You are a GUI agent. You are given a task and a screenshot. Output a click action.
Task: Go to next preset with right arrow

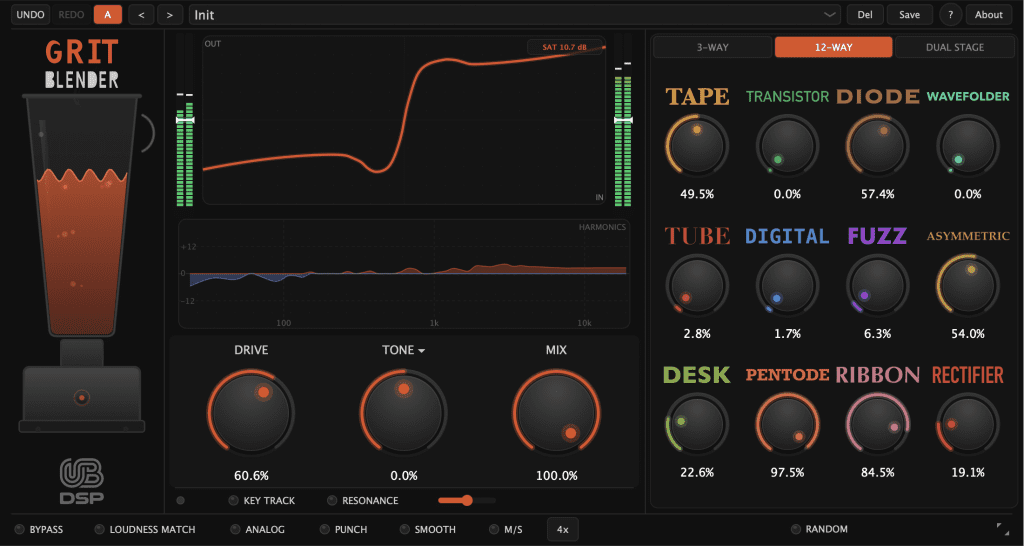pos(170,14)
